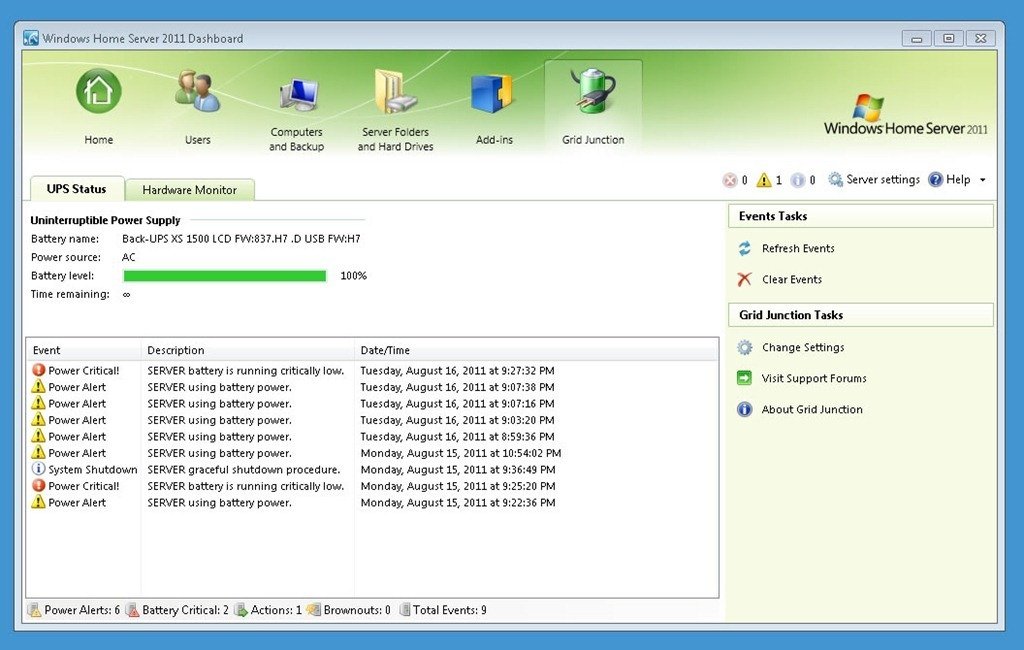Click the Total Events status bar icon

click(x=405, y=610)
